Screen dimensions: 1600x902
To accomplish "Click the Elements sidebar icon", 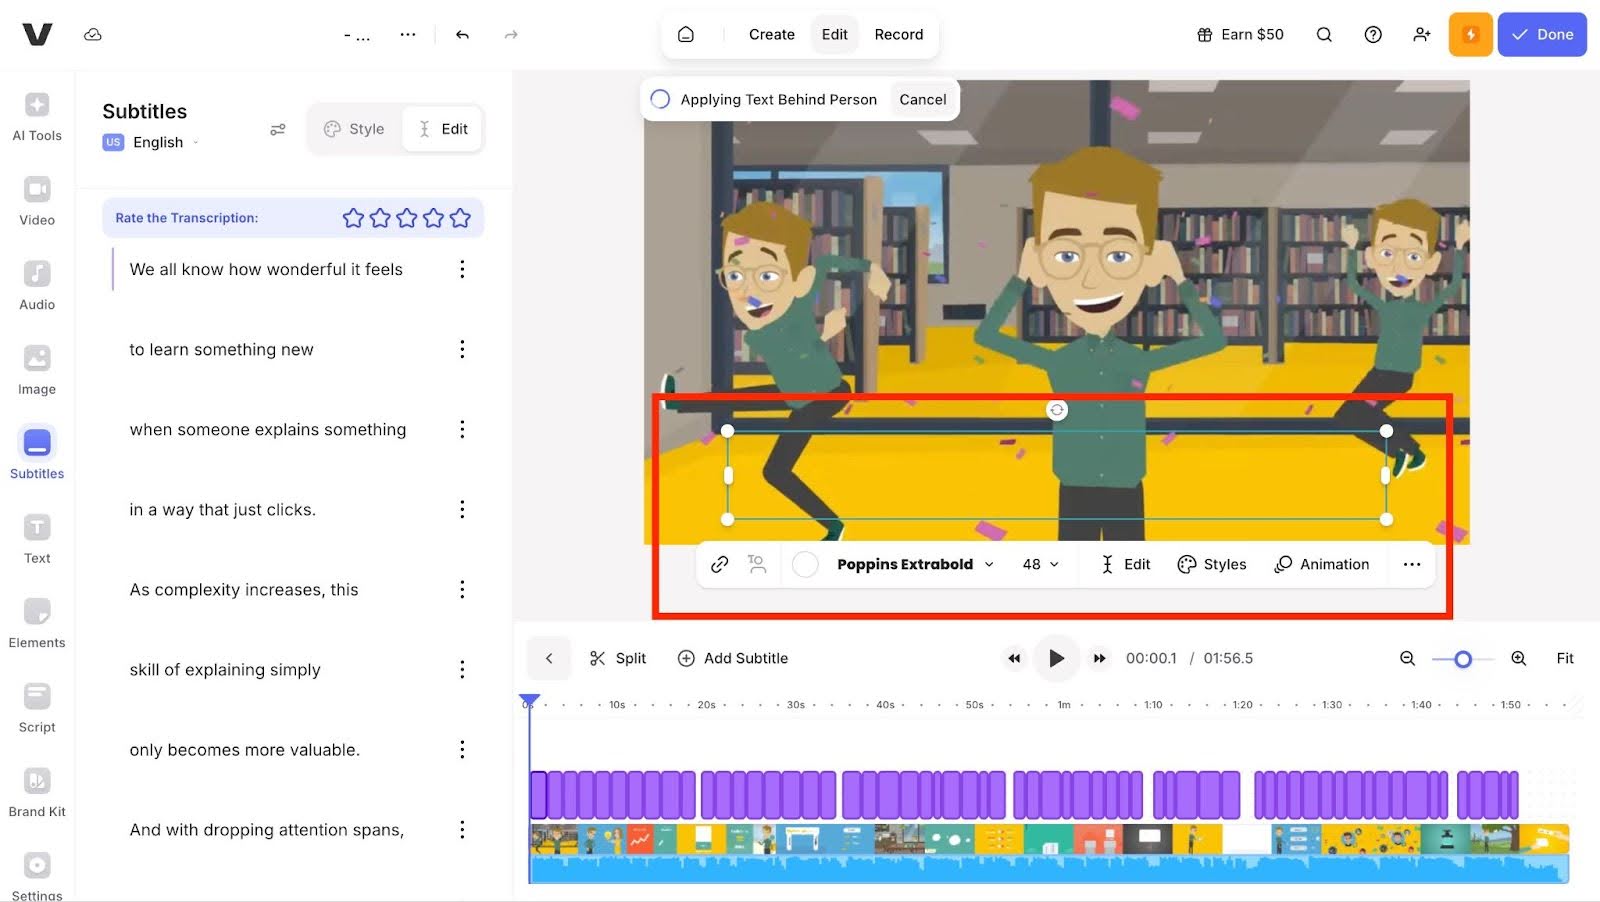I will (37, 613).
